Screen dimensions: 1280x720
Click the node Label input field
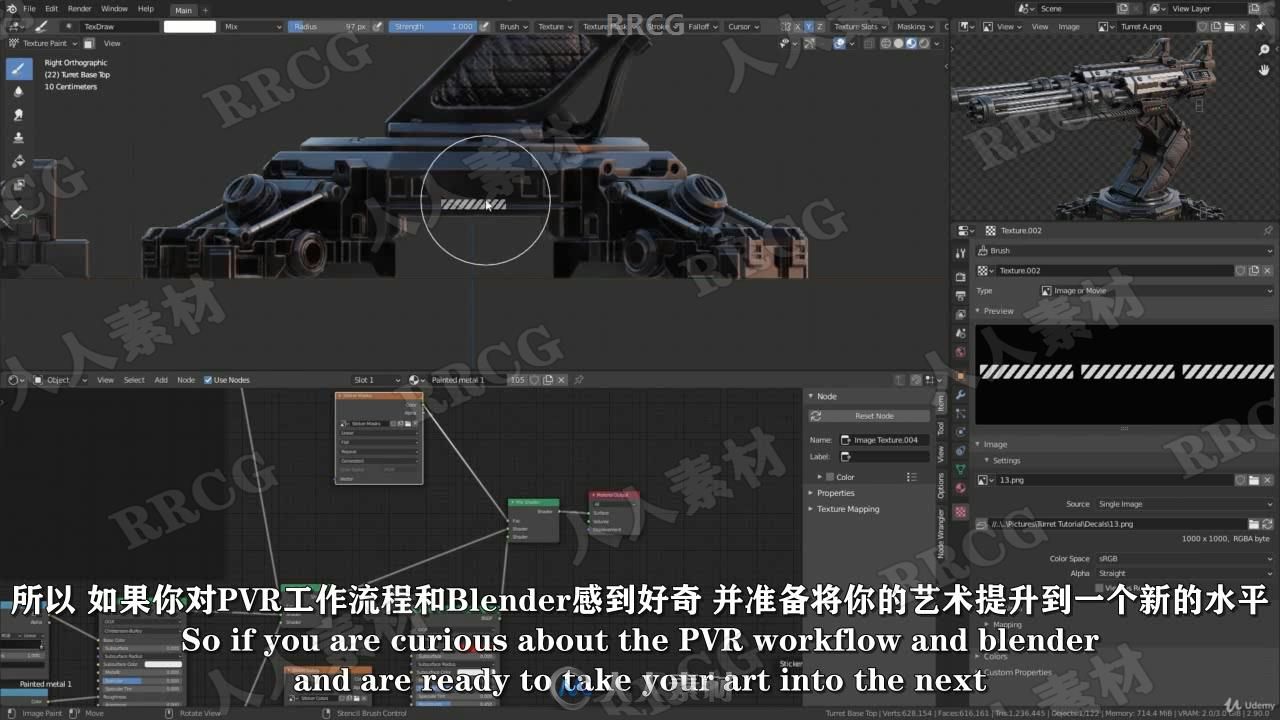point(884,456)
